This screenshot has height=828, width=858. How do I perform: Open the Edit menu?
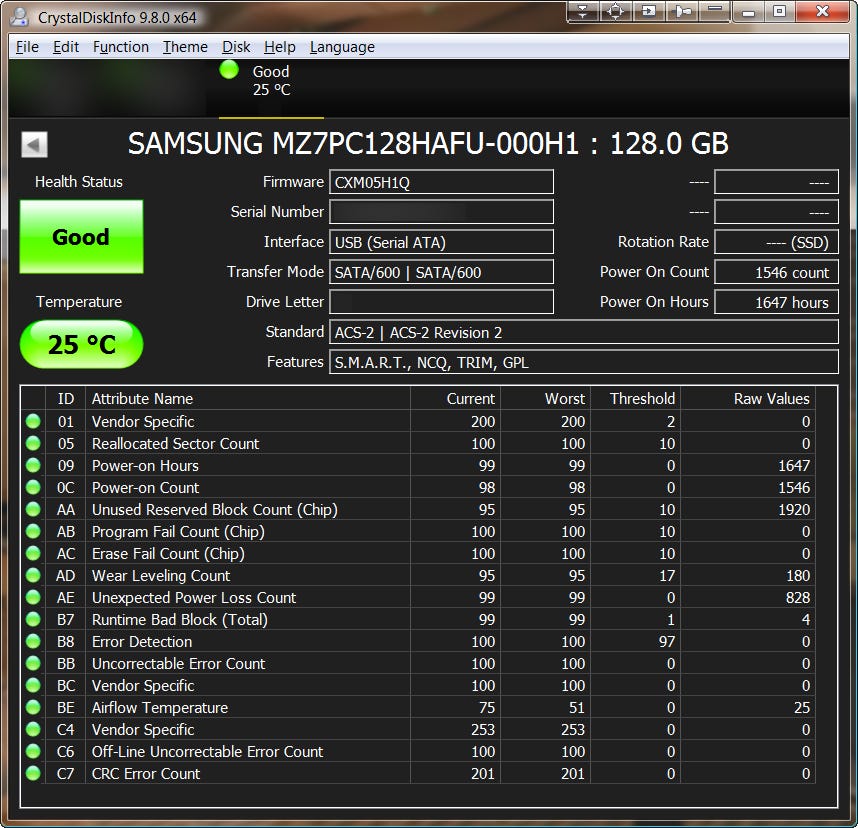pyautogui.click(x=66, y=47)
